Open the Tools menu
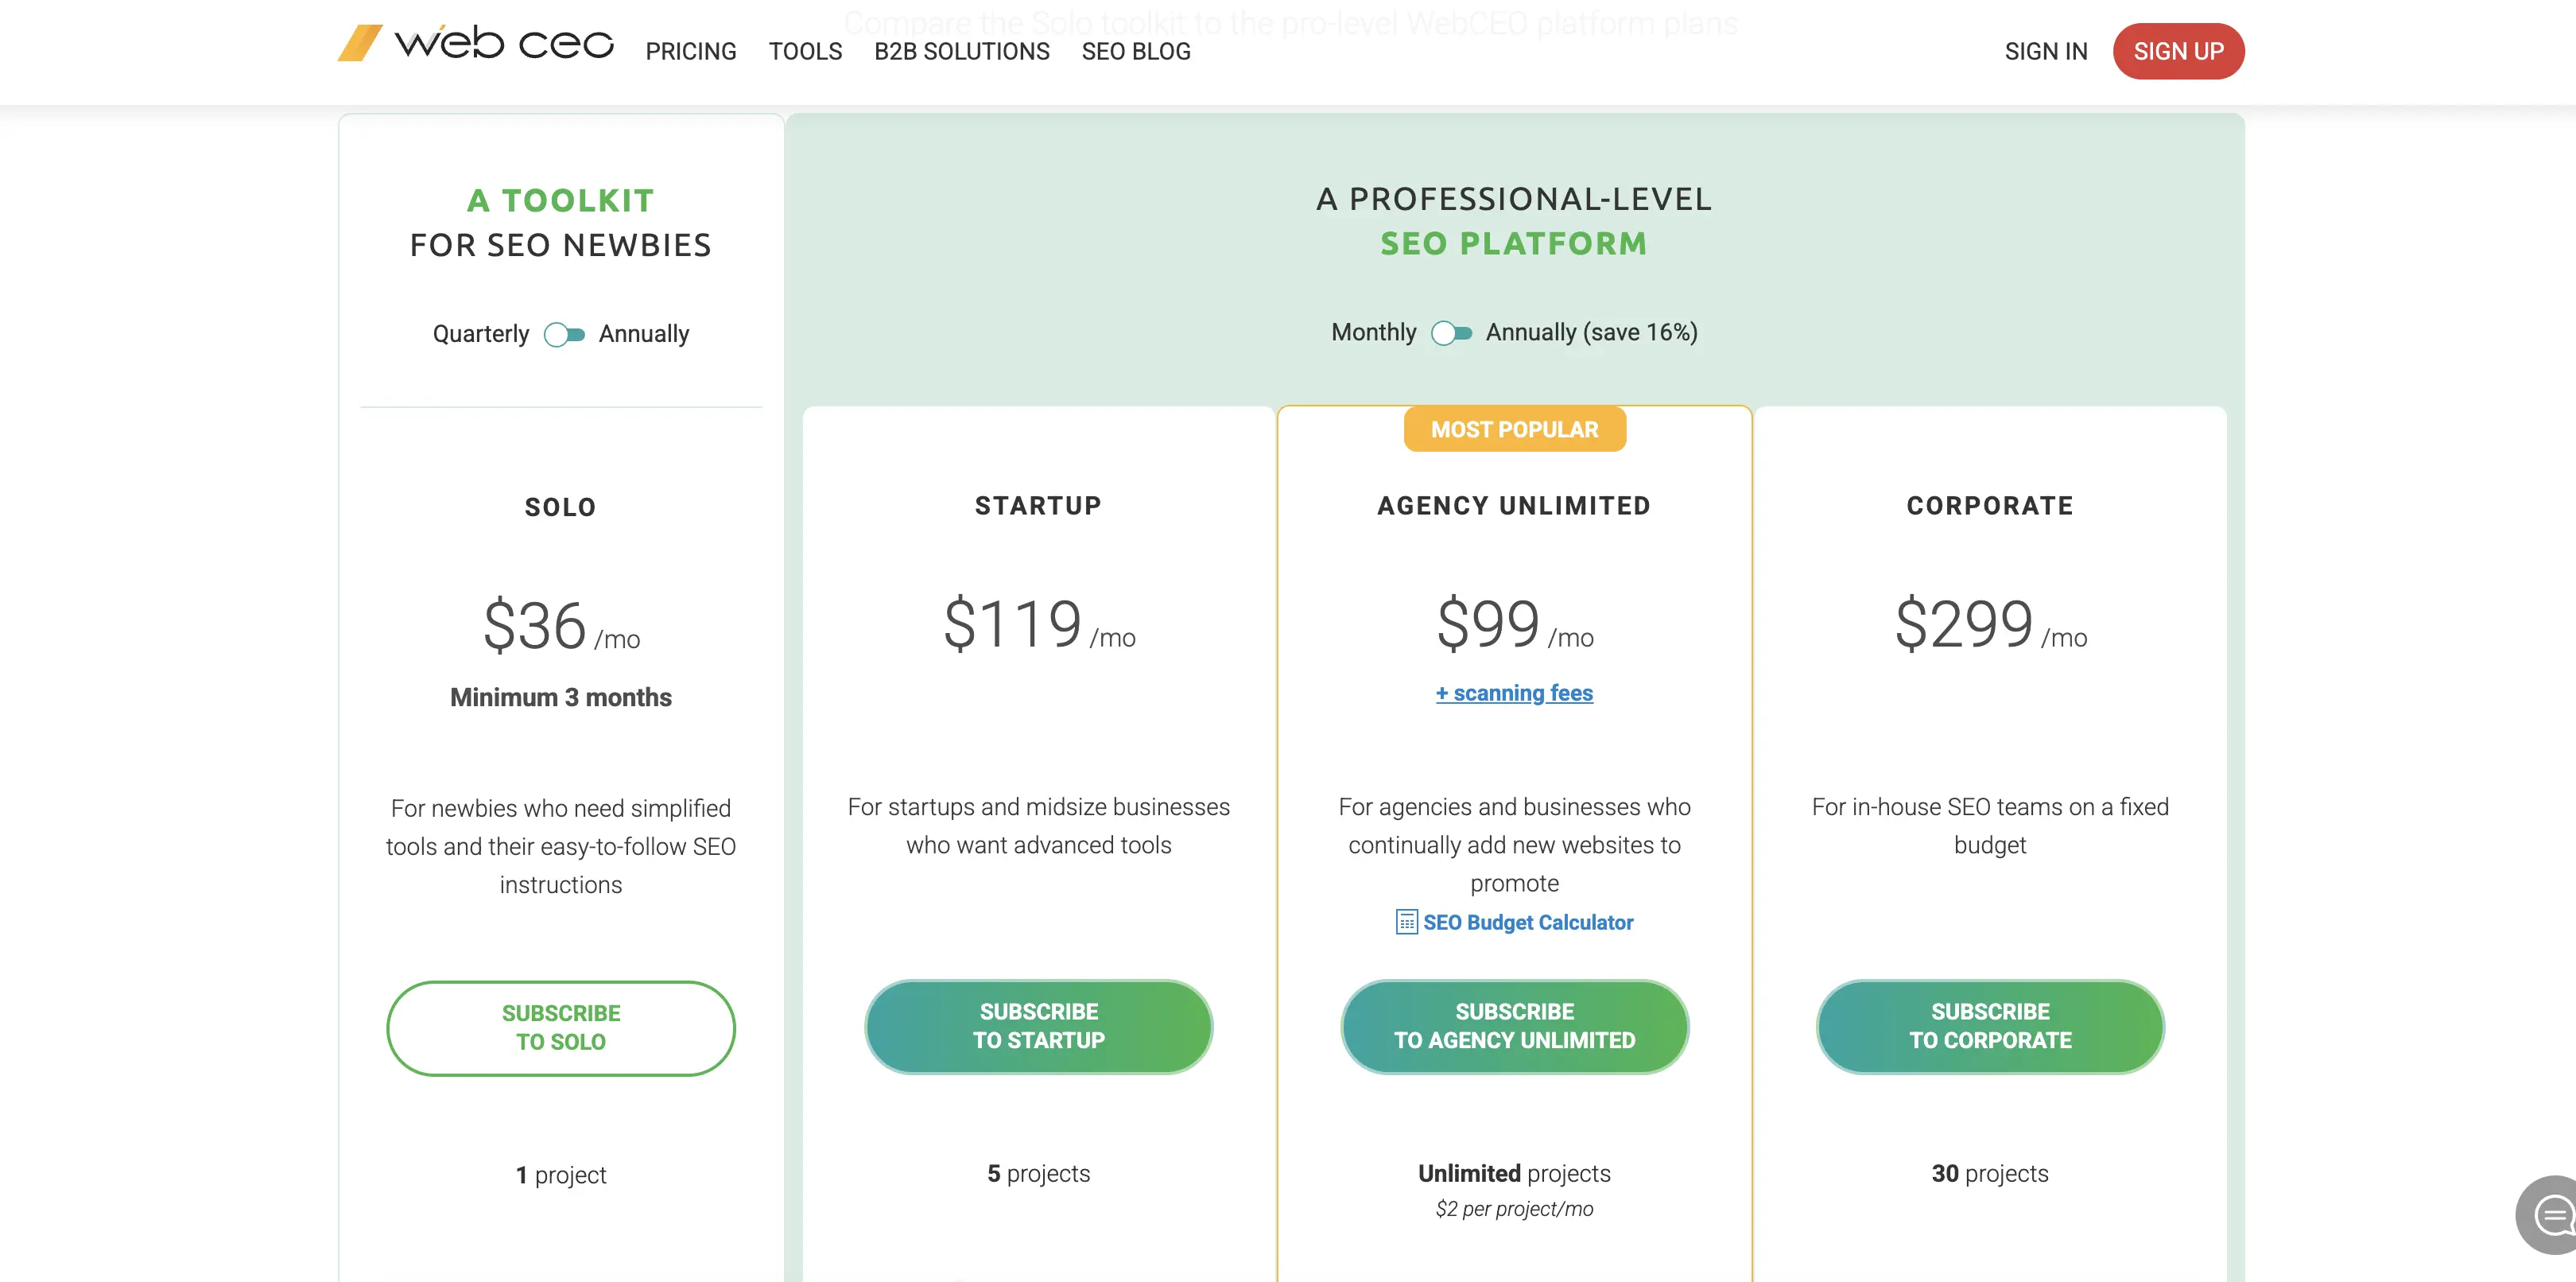 805,51
